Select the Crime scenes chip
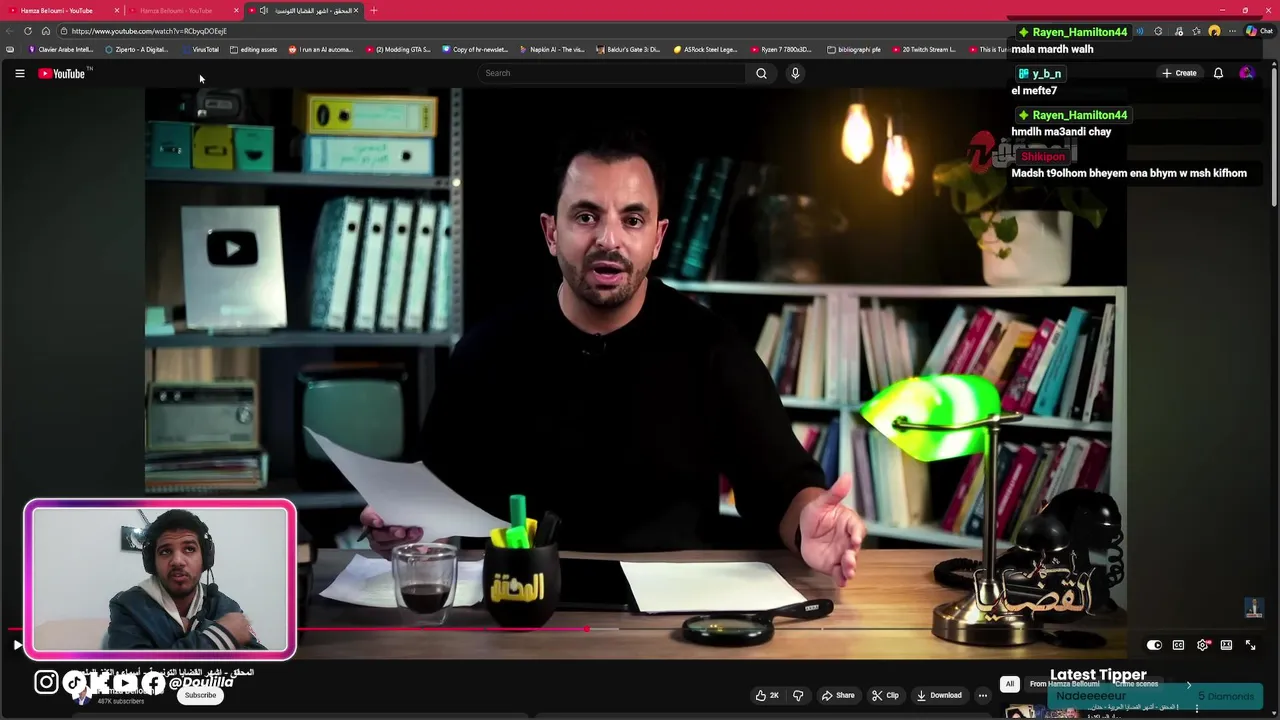The height and width of the screenshot is (720, 1280). 1136,684
